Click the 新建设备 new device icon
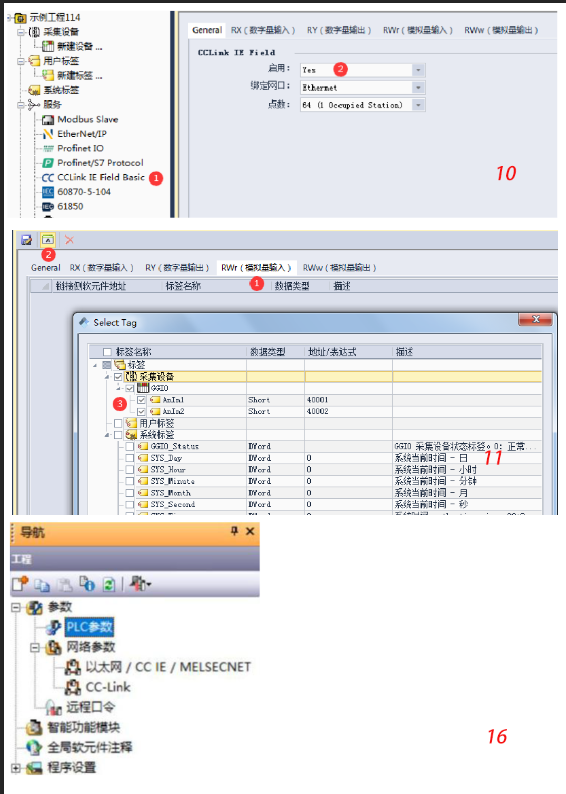The height and width of the screenshot is (794, 566). [x=48, y=47]
